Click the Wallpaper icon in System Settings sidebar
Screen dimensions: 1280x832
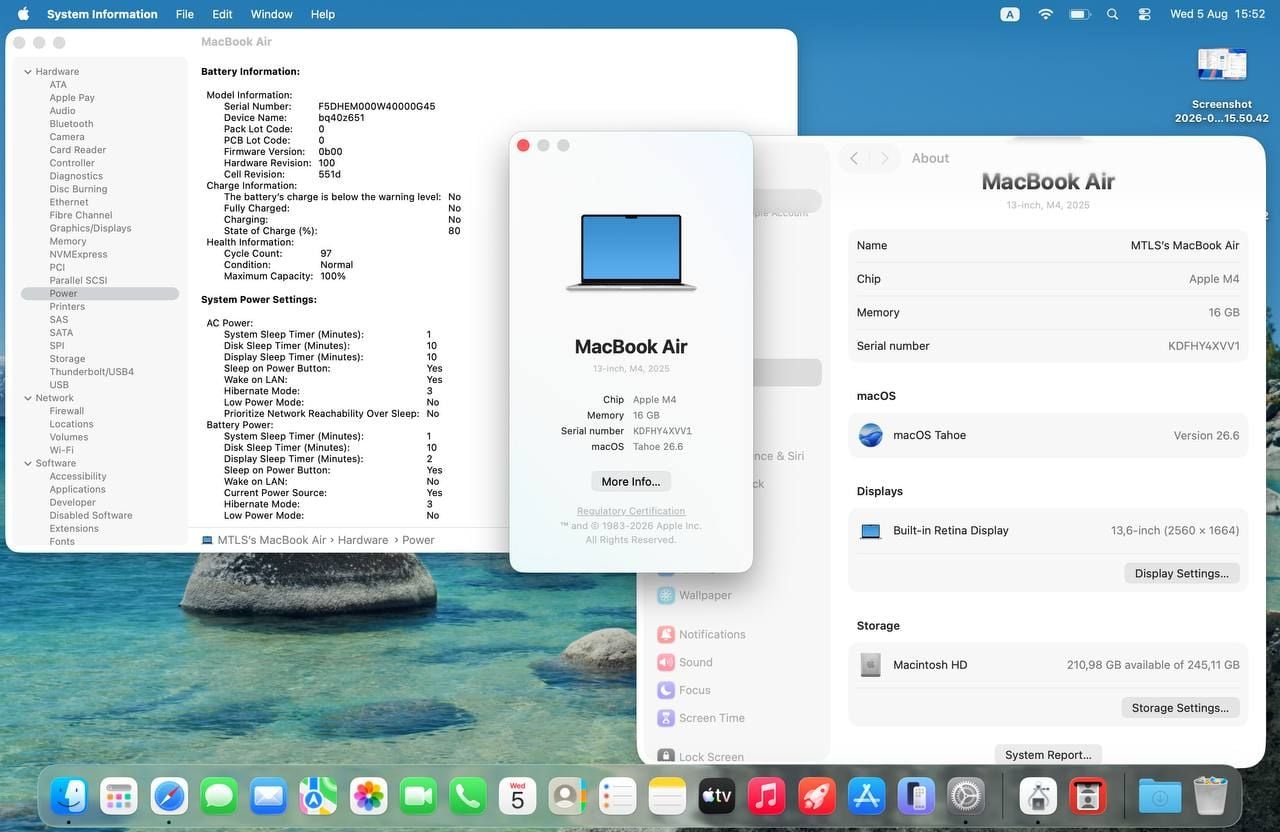[x=665, y=595]
